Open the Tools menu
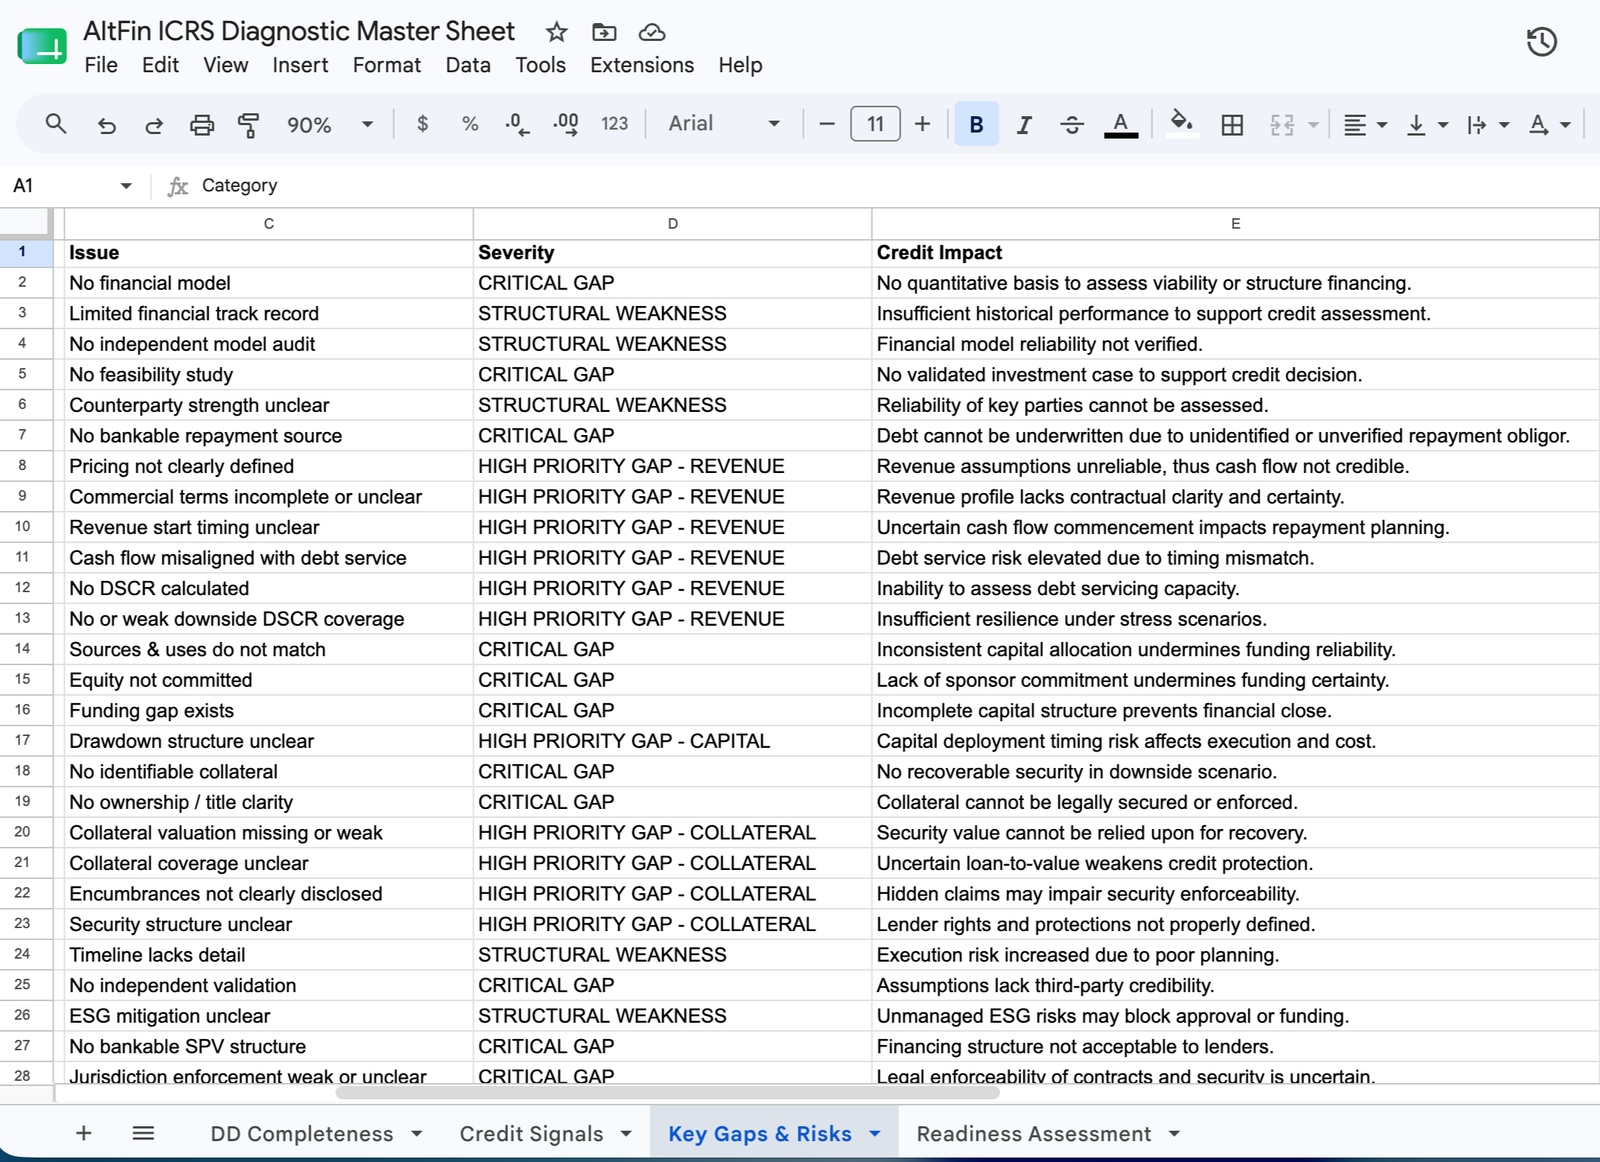 coord(540,65)
